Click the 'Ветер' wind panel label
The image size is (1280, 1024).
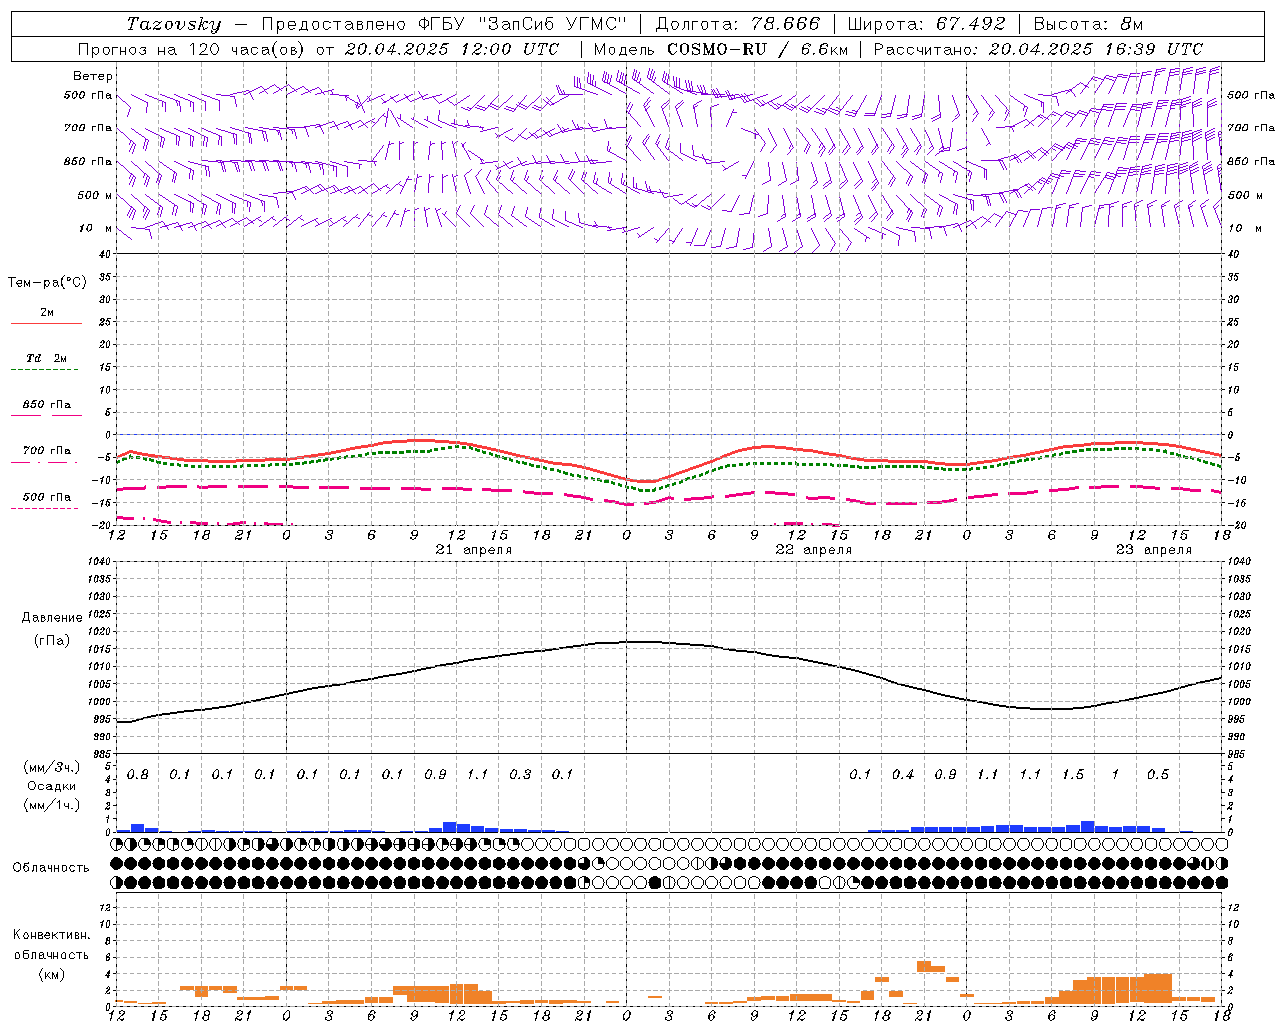point(93,76)
